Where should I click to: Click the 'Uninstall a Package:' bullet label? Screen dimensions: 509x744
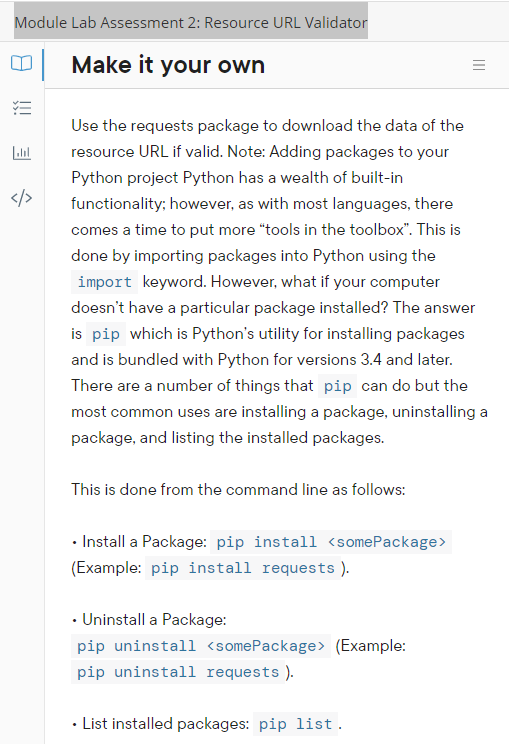154,619
